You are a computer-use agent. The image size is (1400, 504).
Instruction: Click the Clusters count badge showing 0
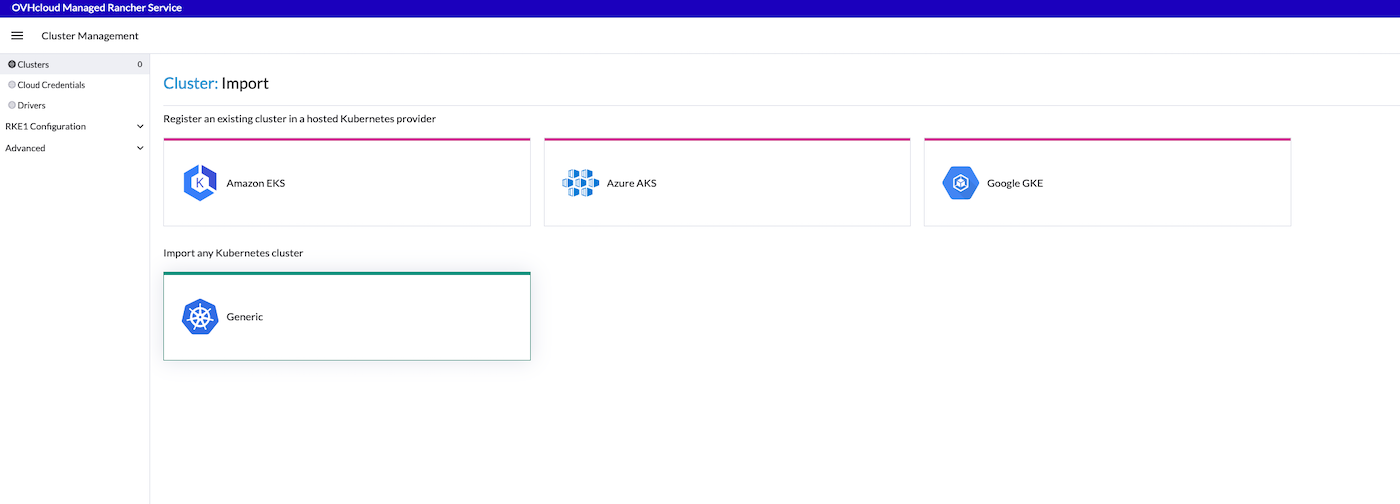[x=139, y=64]
